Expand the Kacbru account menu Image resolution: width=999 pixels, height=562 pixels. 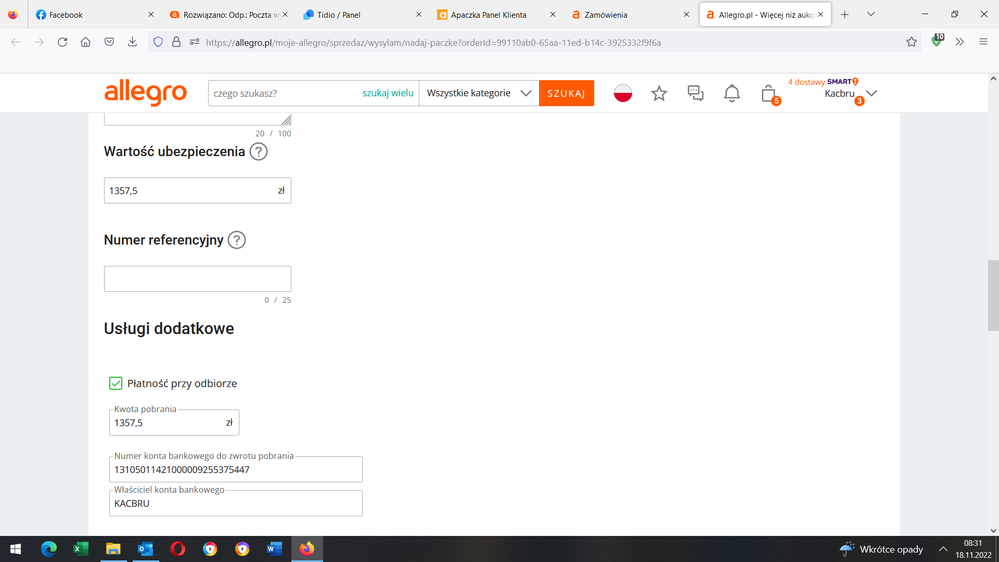coord(851,93)
